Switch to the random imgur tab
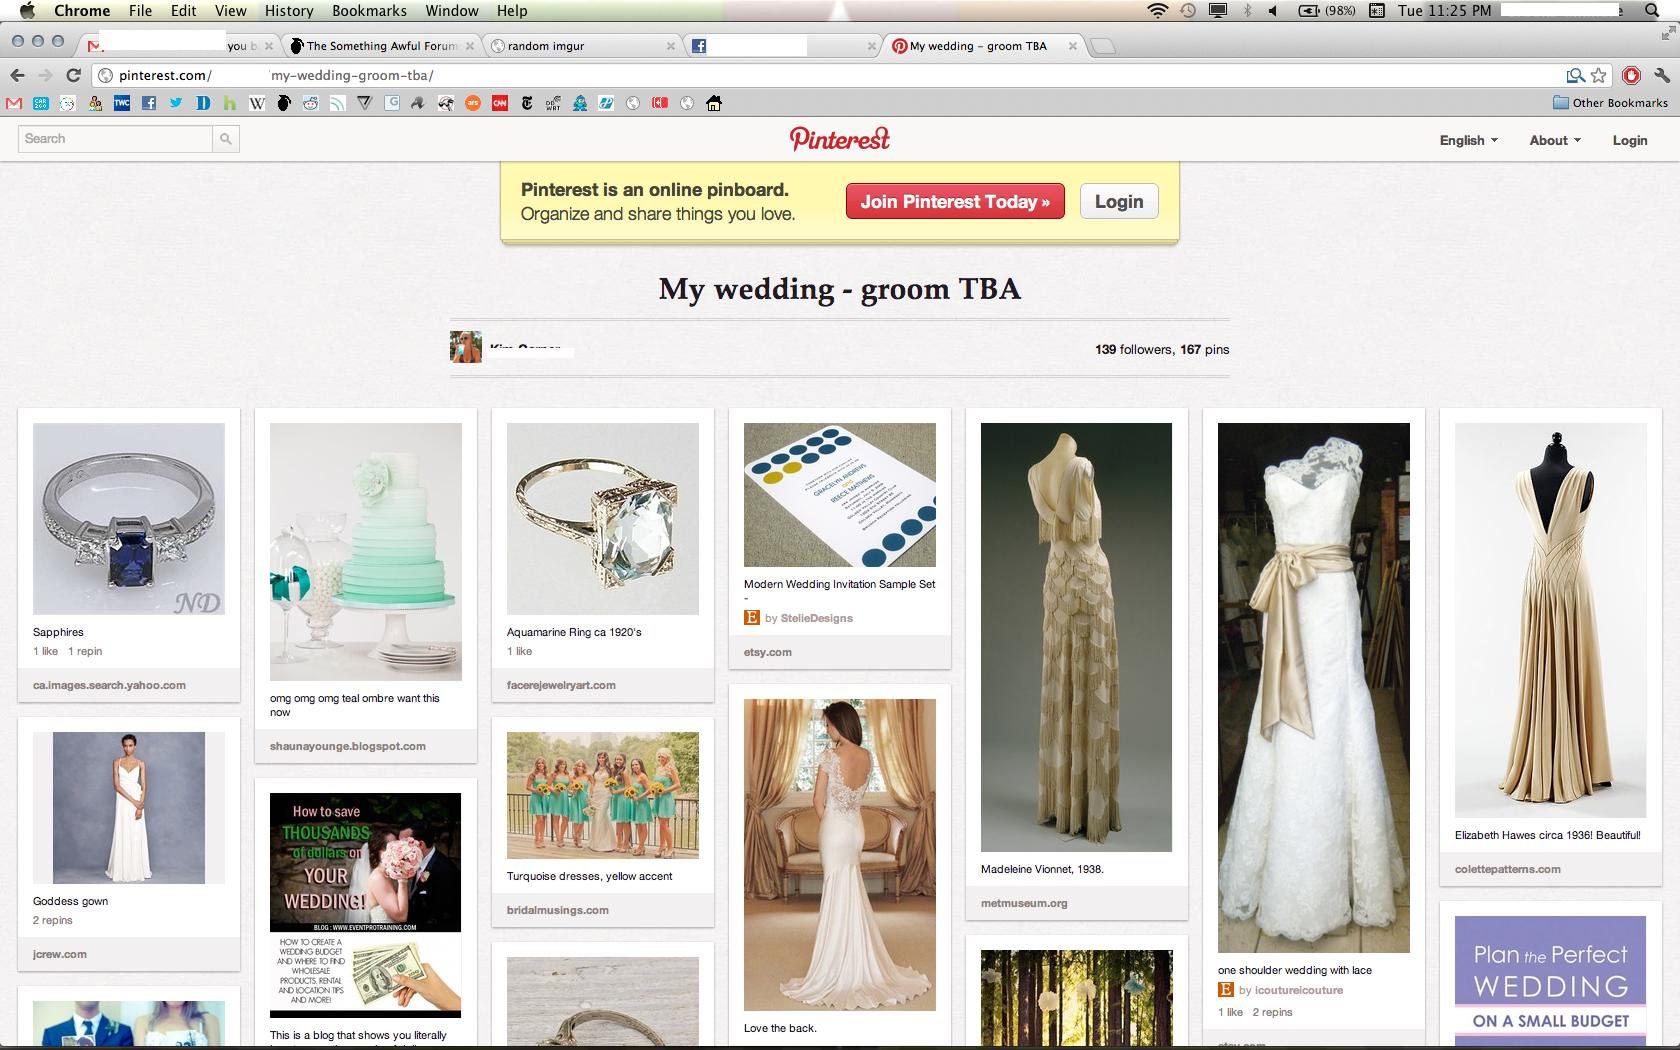The height and width of the screenshot is (1050, 1680). [x=580, y=46]
